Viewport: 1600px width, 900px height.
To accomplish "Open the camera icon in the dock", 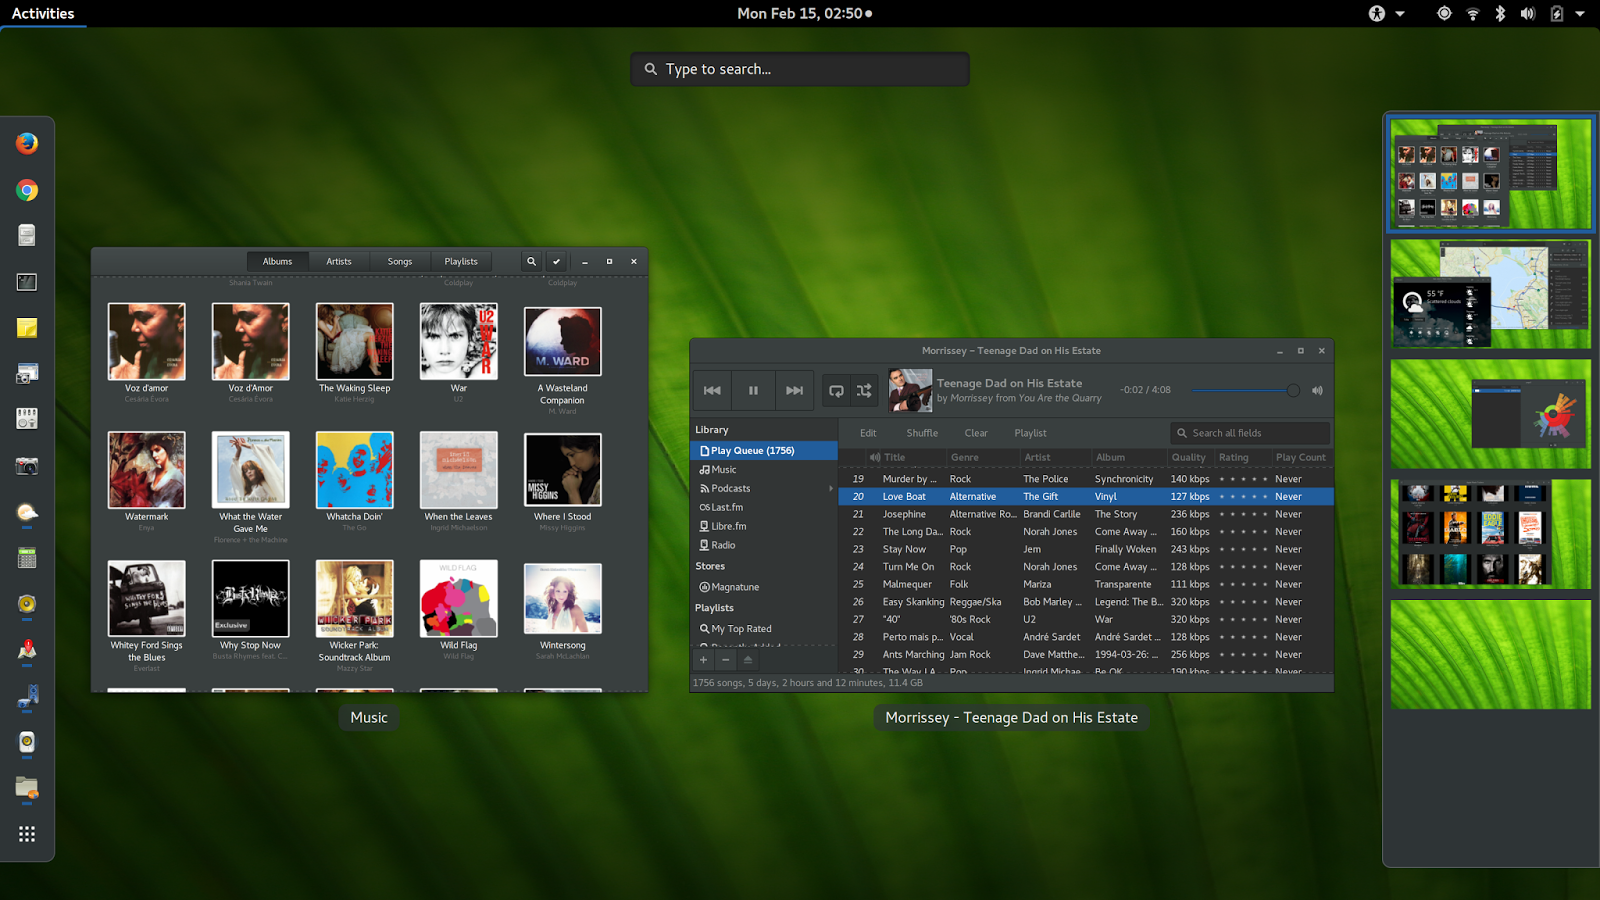I will tap(27, 466).
